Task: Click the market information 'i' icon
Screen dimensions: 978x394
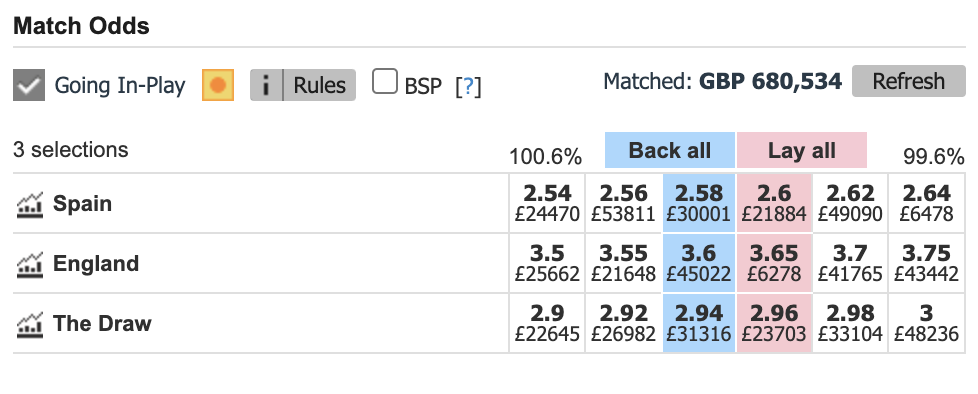Action: tap(266, 85)
